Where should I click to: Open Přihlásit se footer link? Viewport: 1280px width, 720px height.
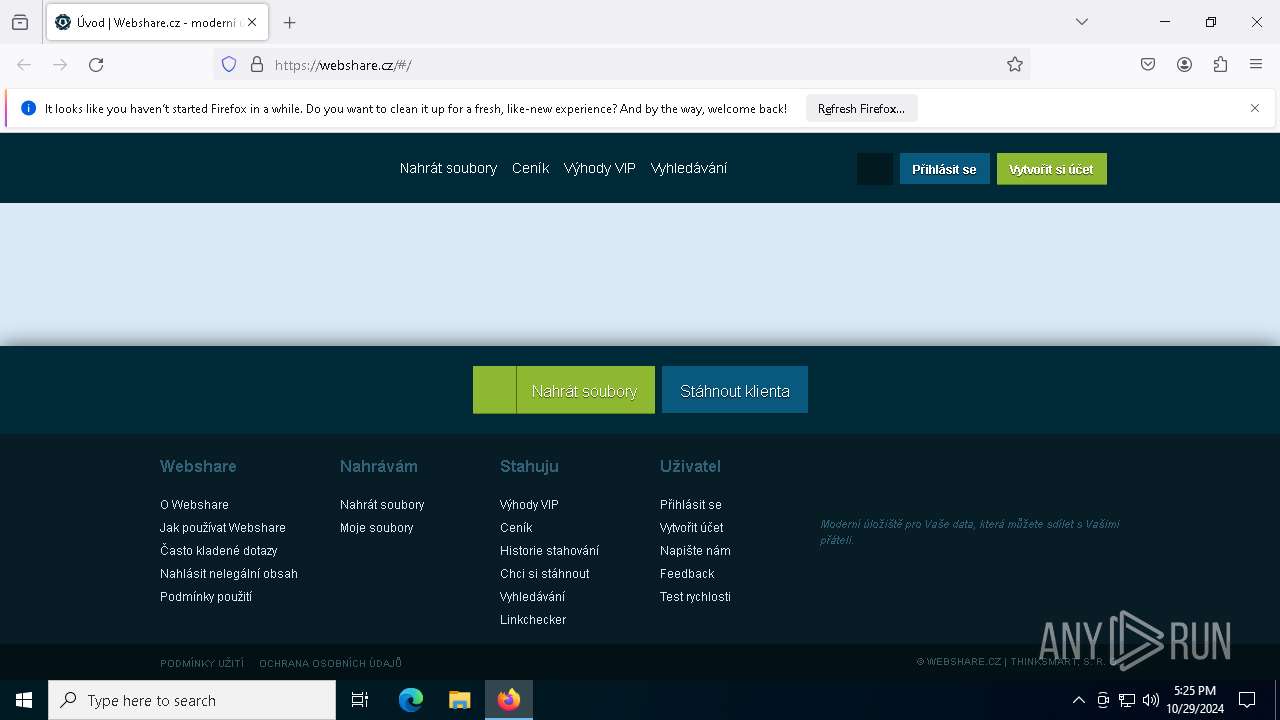pyautogui.click(x=691, y=505)
